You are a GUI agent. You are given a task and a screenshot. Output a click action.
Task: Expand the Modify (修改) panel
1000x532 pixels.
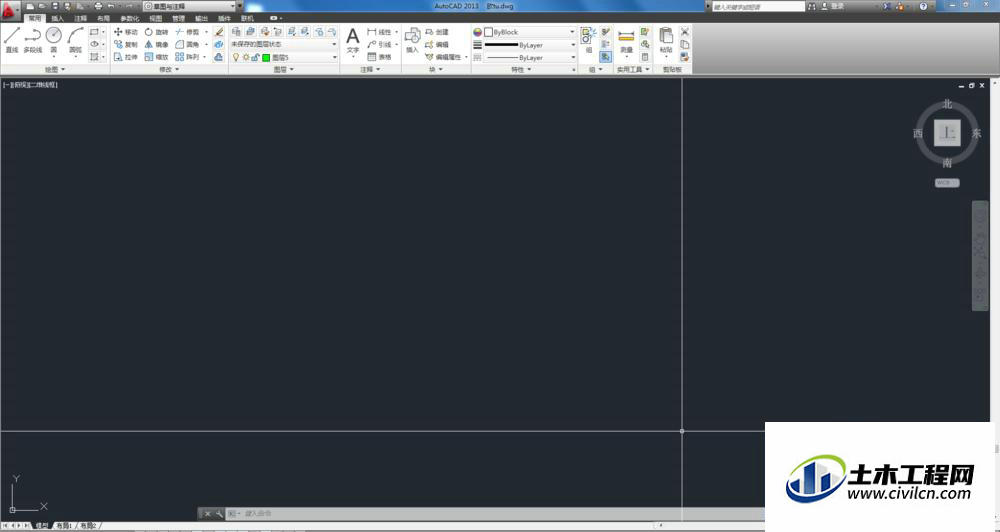coord(169,69)
